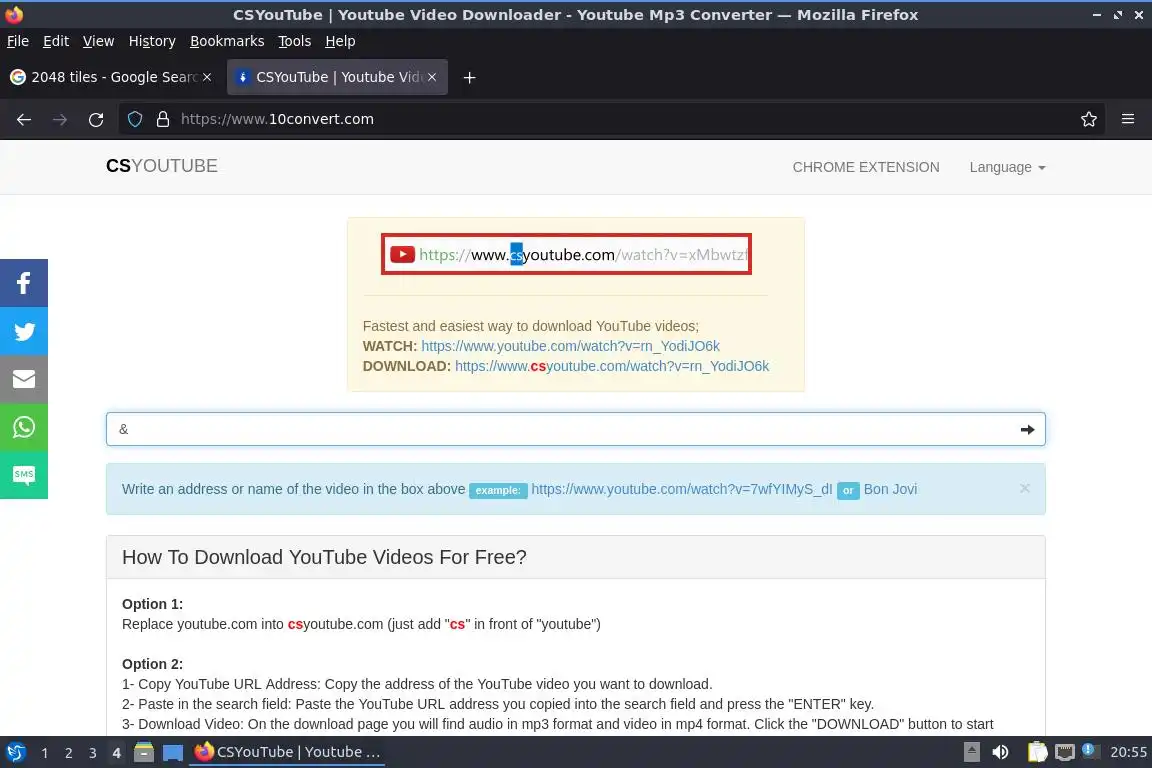Click 'How To Download YouTube Videos For Free?' heading

(x=324, y=557)
